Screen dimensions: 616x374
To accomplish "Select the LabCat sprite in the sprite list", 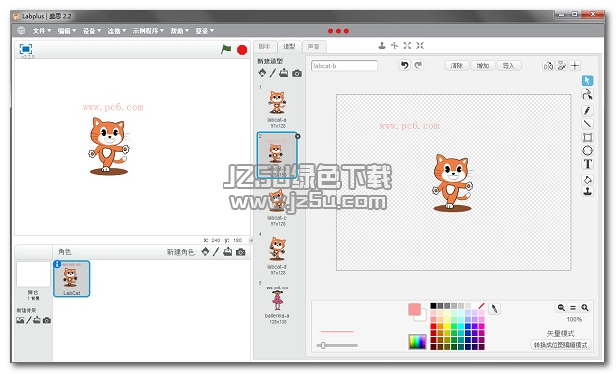I will tap(72, 278).
